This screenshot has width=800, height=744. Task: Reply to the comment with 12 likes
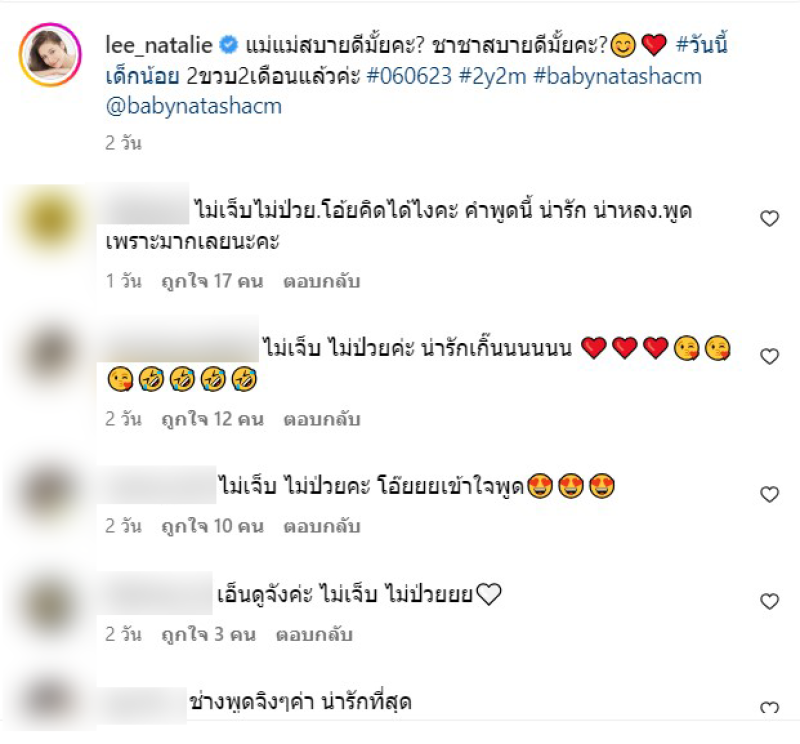pos(322,419)
